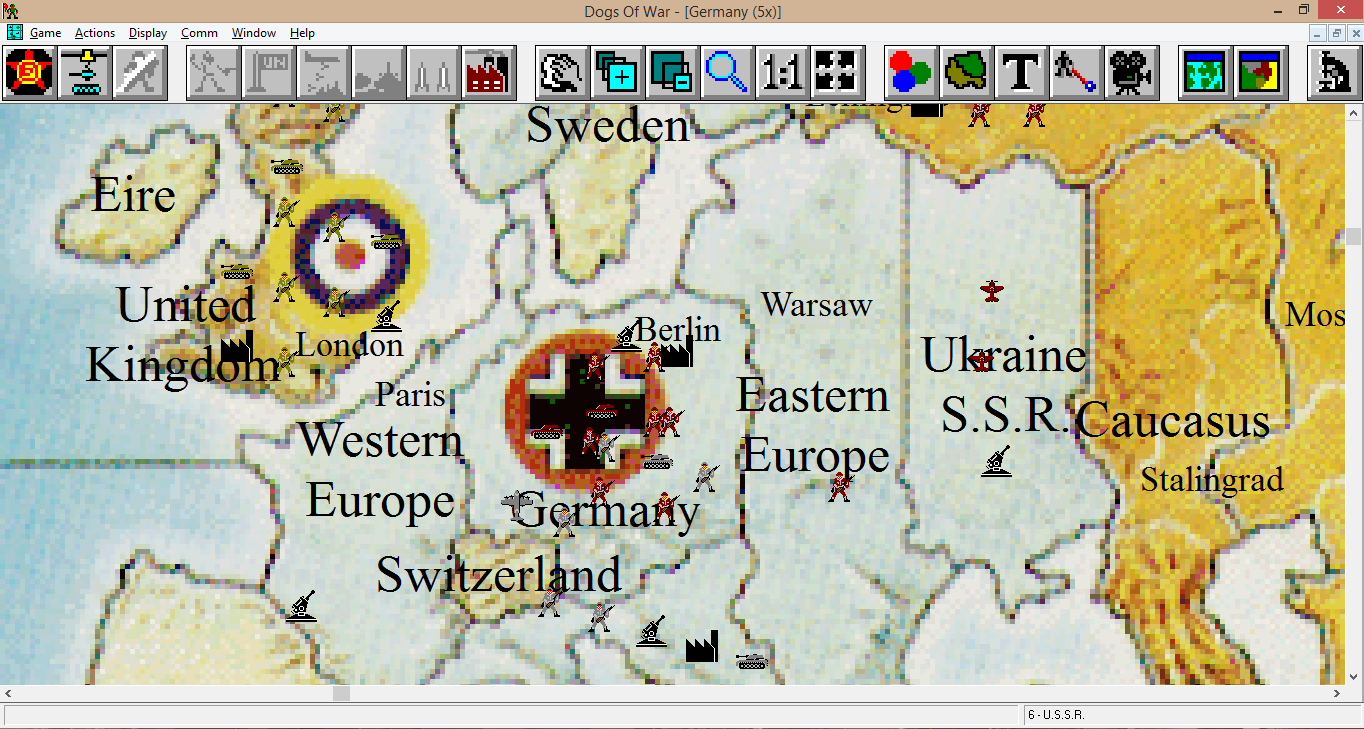Click the red Soviet star toolbar icon
Screen dimensions: 1364x729
click(30, 72)
